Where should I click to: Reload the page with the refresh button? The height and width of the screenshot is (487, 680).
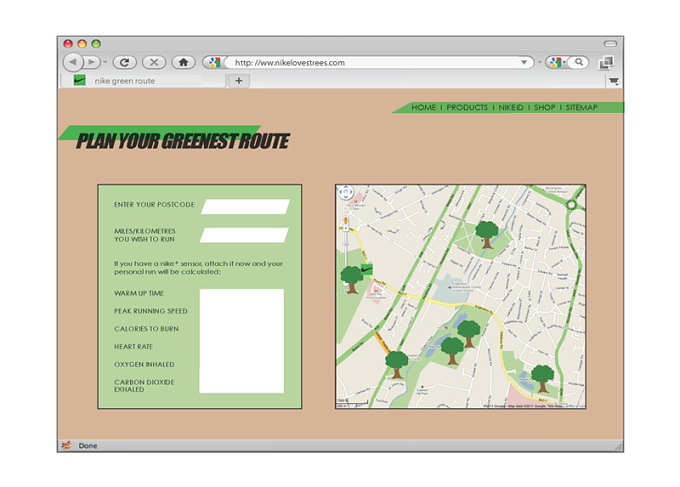point(124,62)
